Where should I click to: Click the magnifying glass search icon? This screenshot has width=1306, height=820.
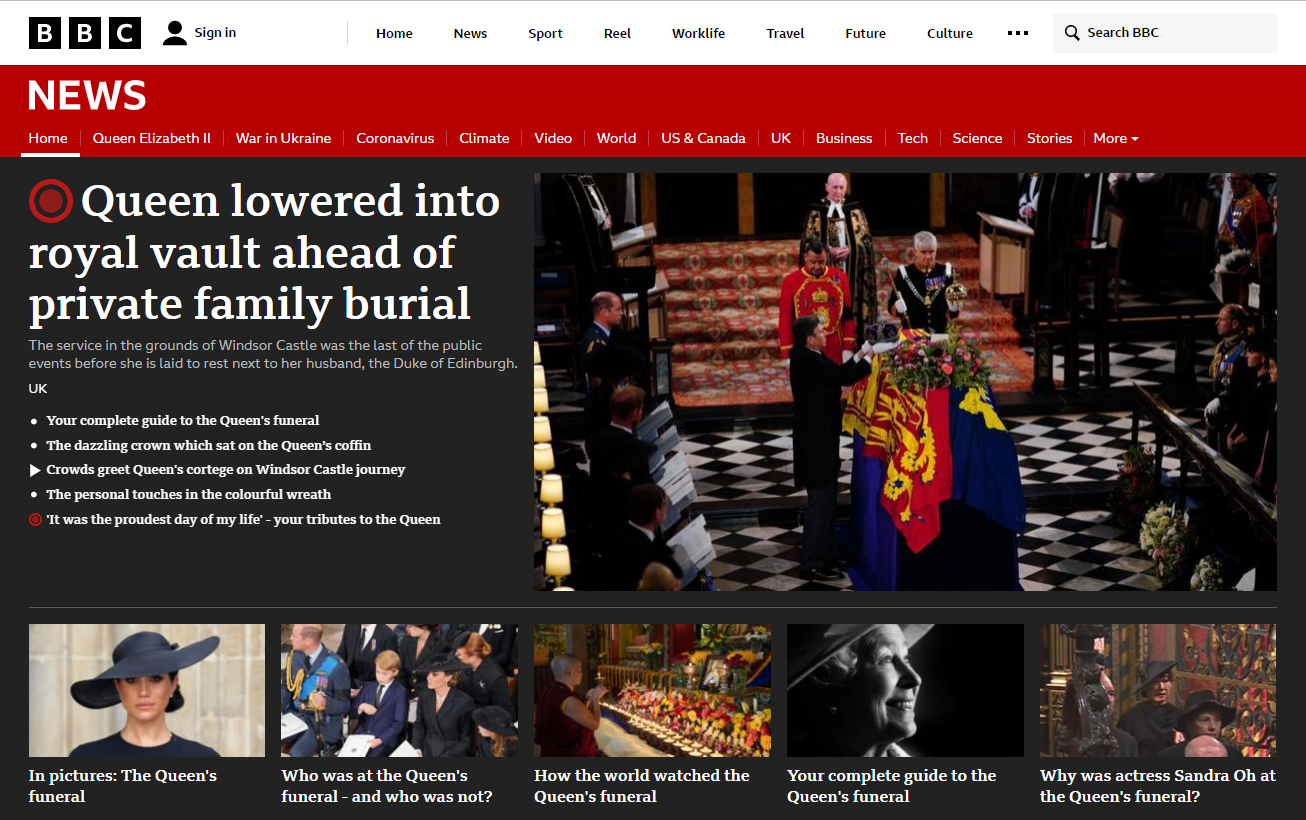click(1072, 33)
